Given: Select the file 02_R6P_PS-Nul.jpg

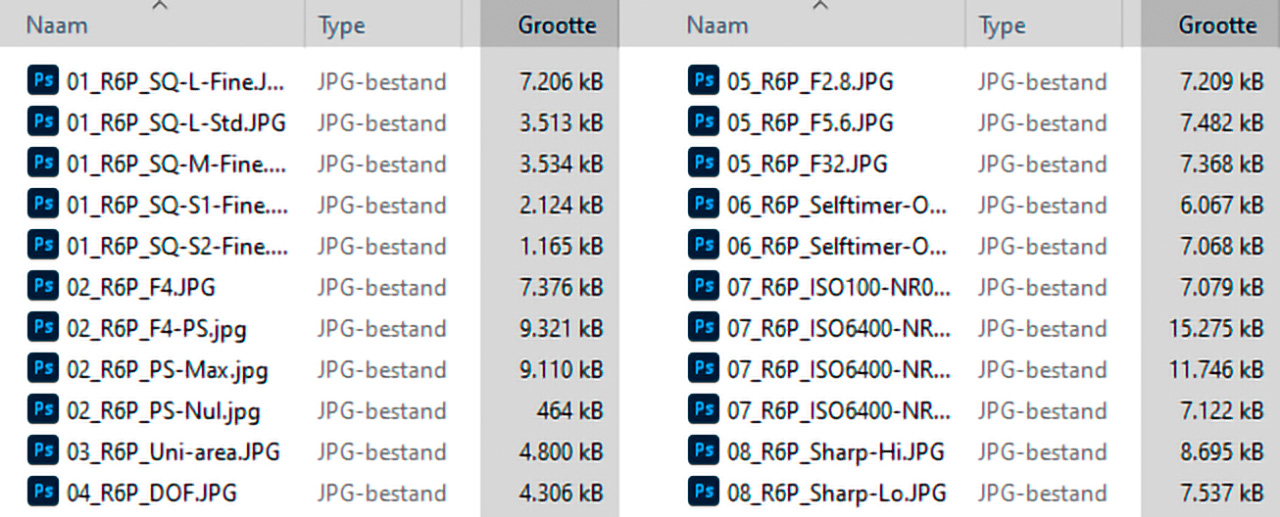Looking at the screenshot, I should (163, 411).
